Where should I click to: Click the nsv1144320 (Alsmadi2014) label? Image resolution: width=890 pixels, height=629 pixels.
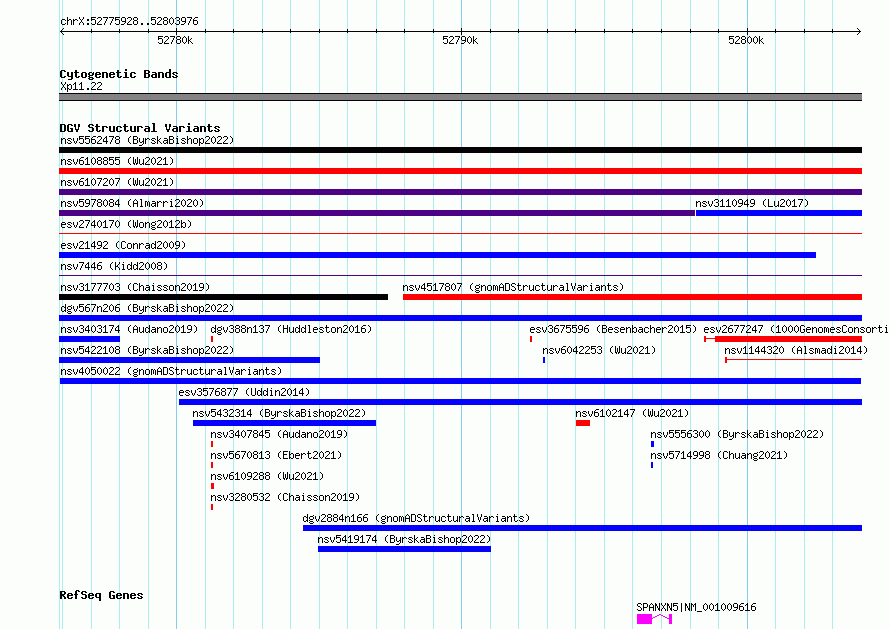coord(796,350)
